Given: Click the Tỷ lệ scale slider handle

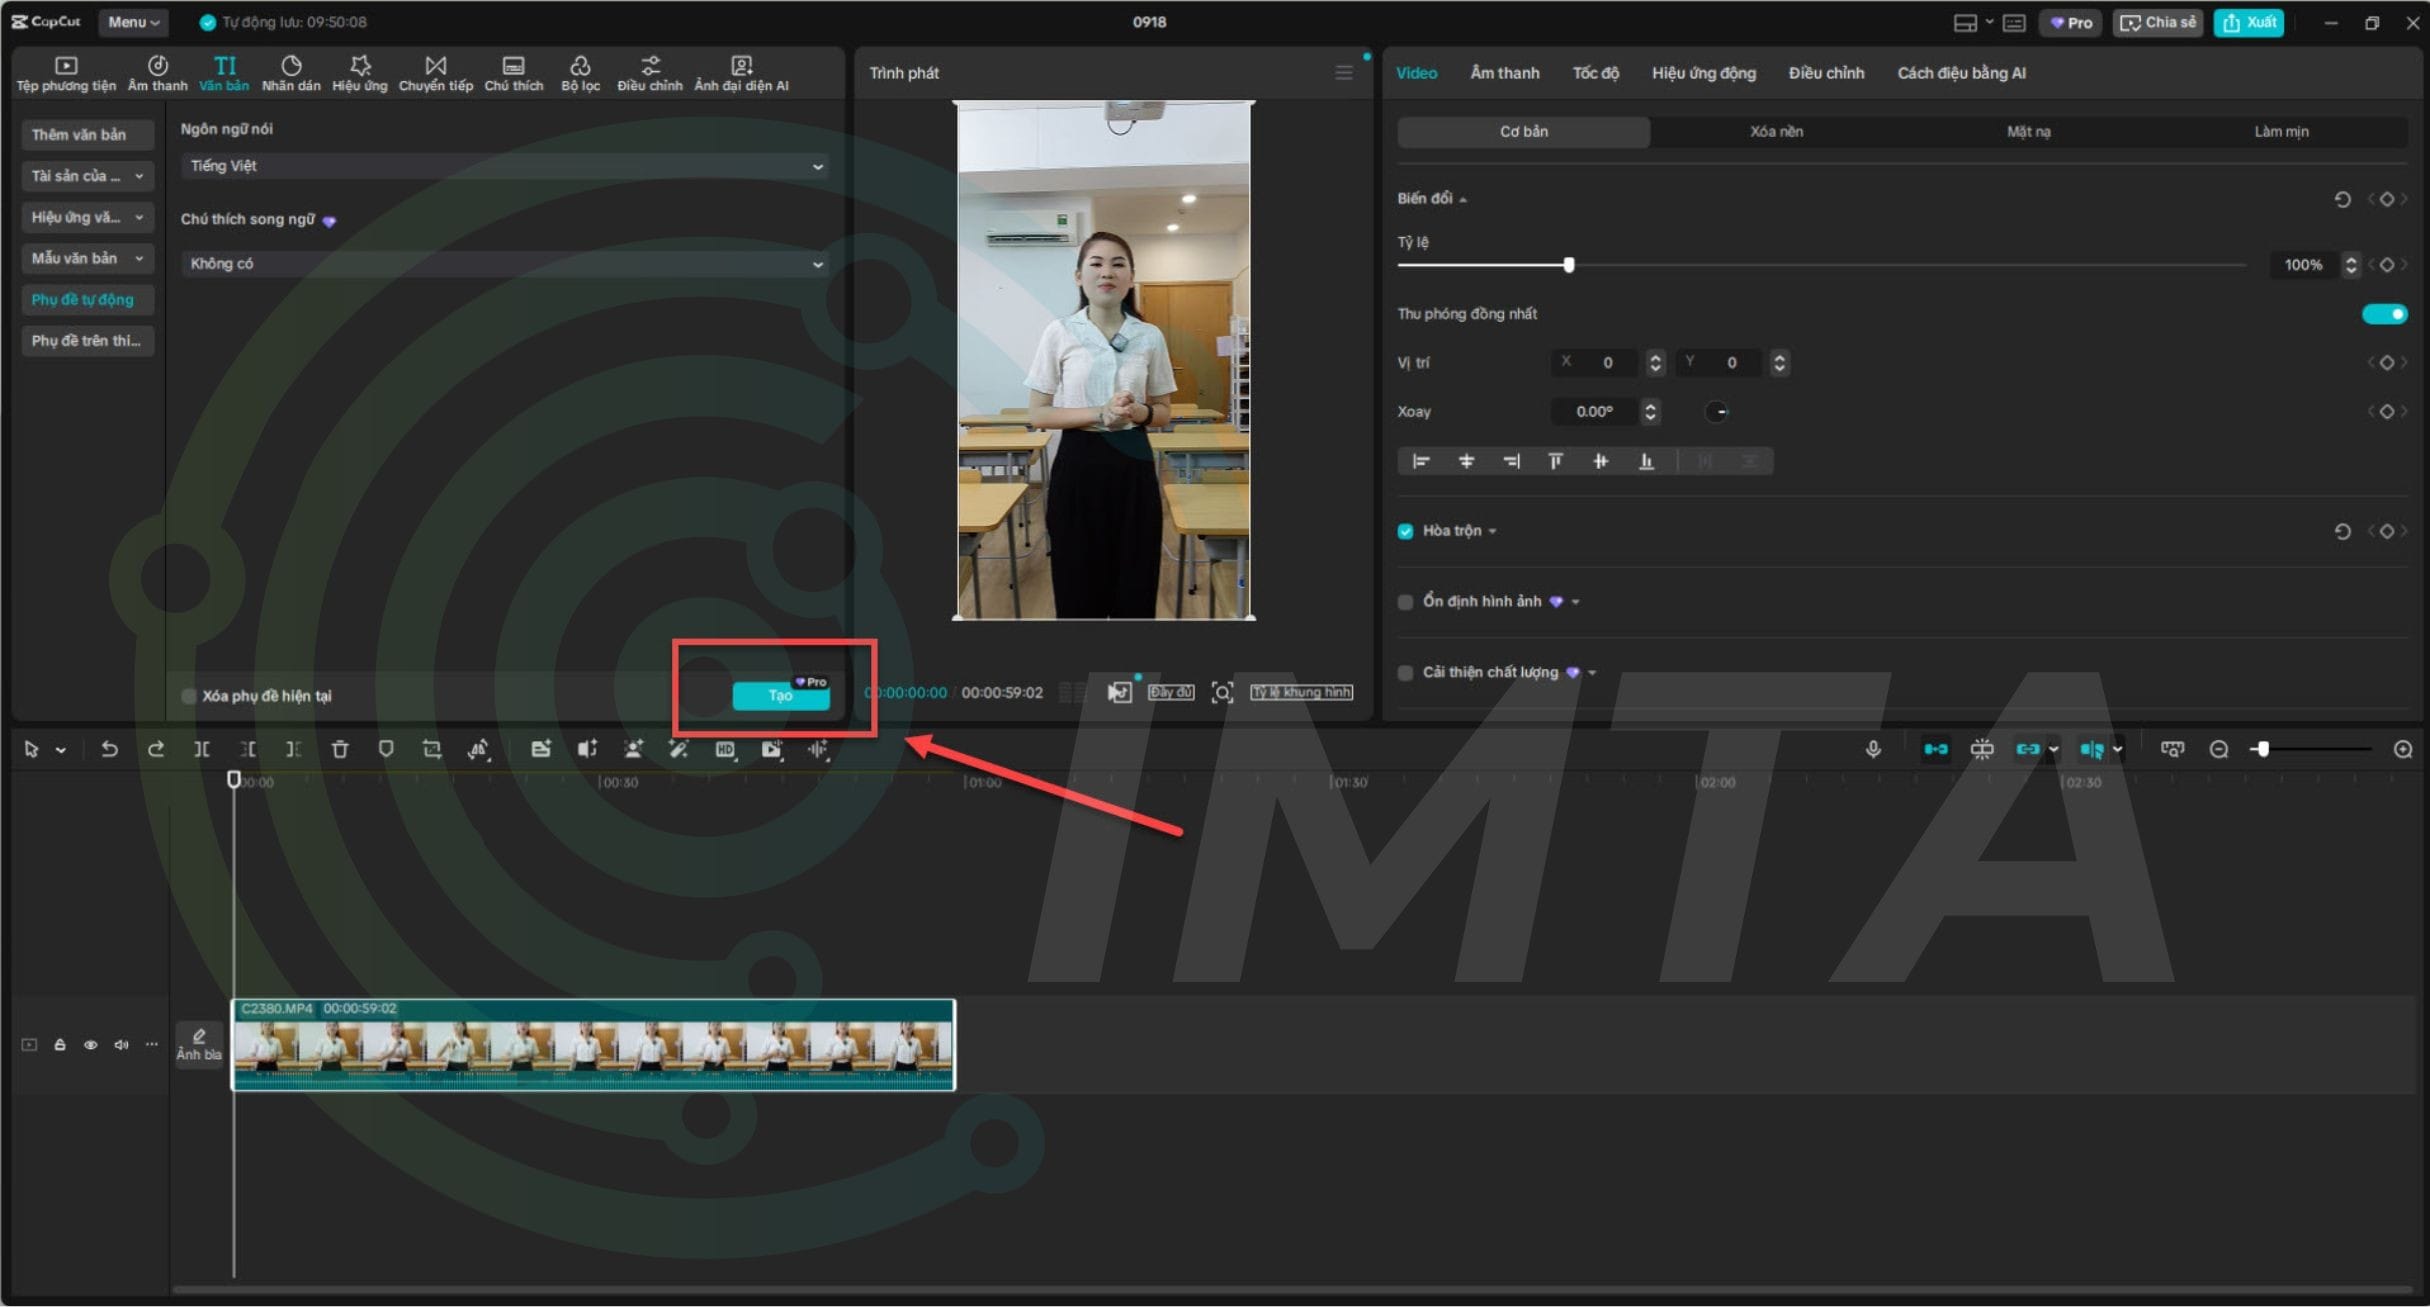Looking at the screenshot, I should click(1568, 265).
